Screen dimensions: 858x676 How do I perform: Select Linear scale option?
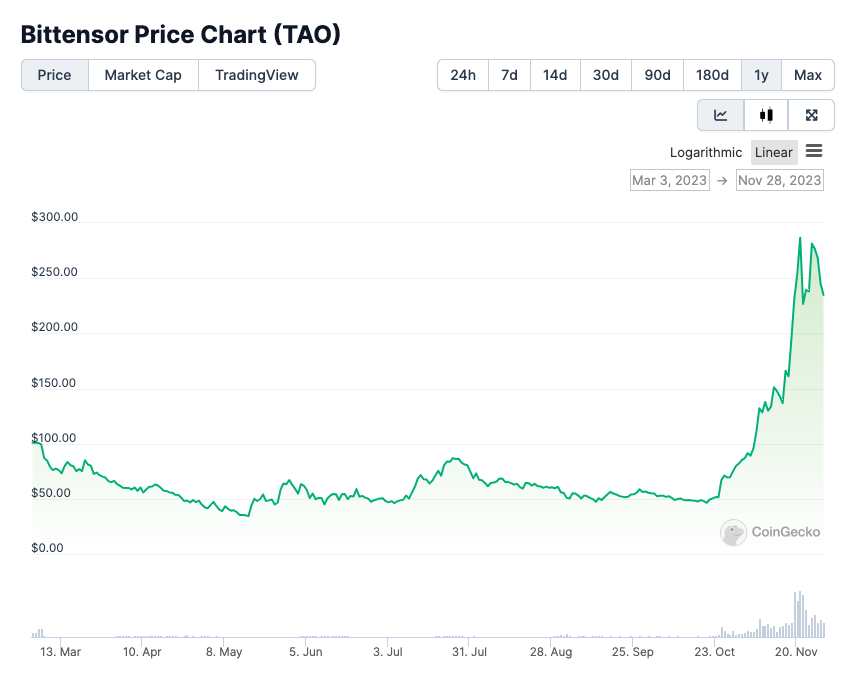[774, 152]
